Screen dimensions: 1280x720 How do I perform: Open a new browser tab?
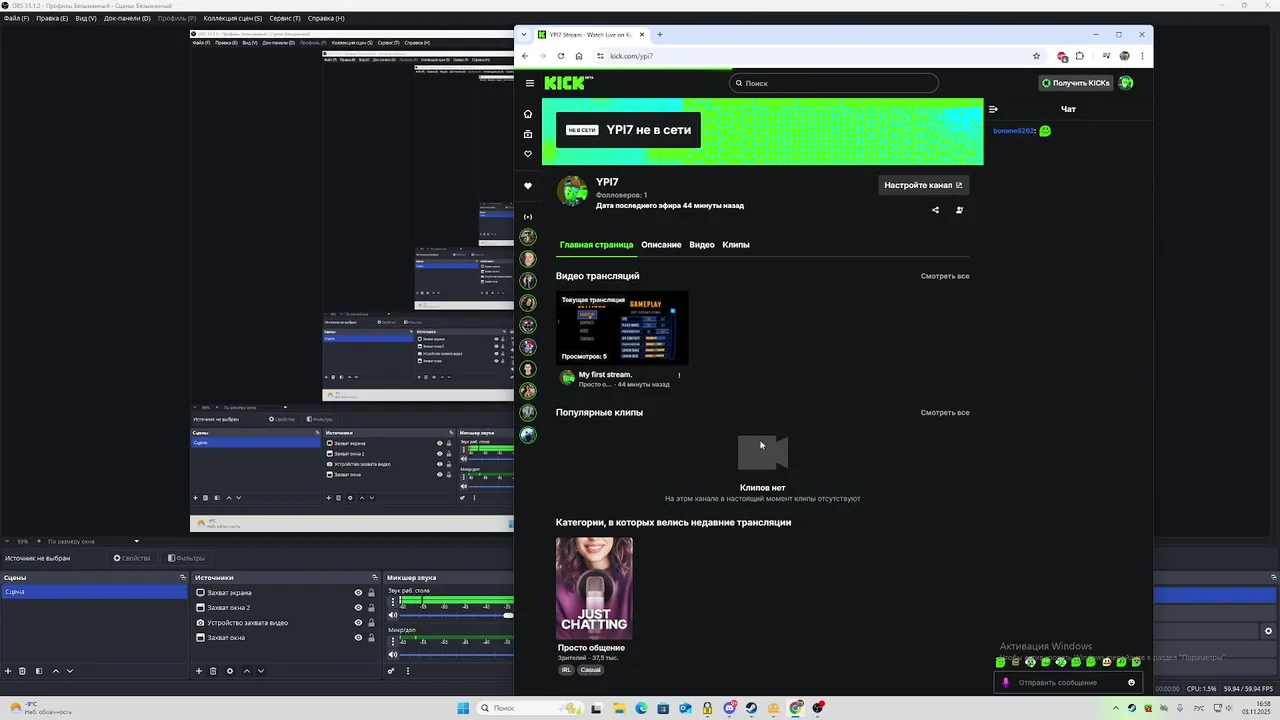(x=659, y=35)
